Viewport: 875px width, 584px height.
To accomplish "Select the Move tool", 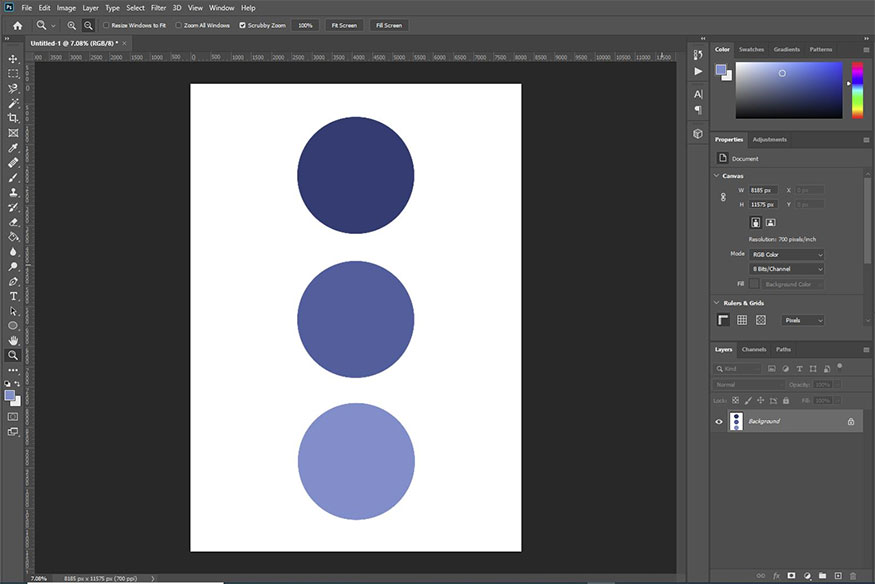I will point(13,59).
